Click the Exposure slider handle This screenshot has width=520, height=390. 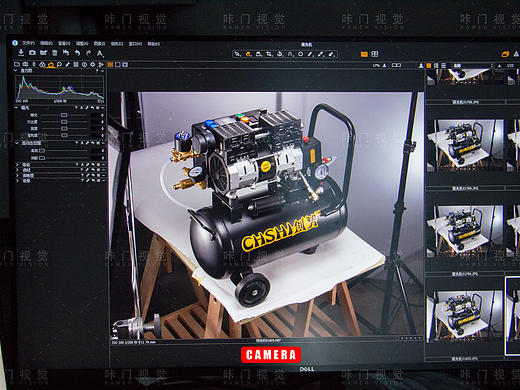(x=64, y=115)
